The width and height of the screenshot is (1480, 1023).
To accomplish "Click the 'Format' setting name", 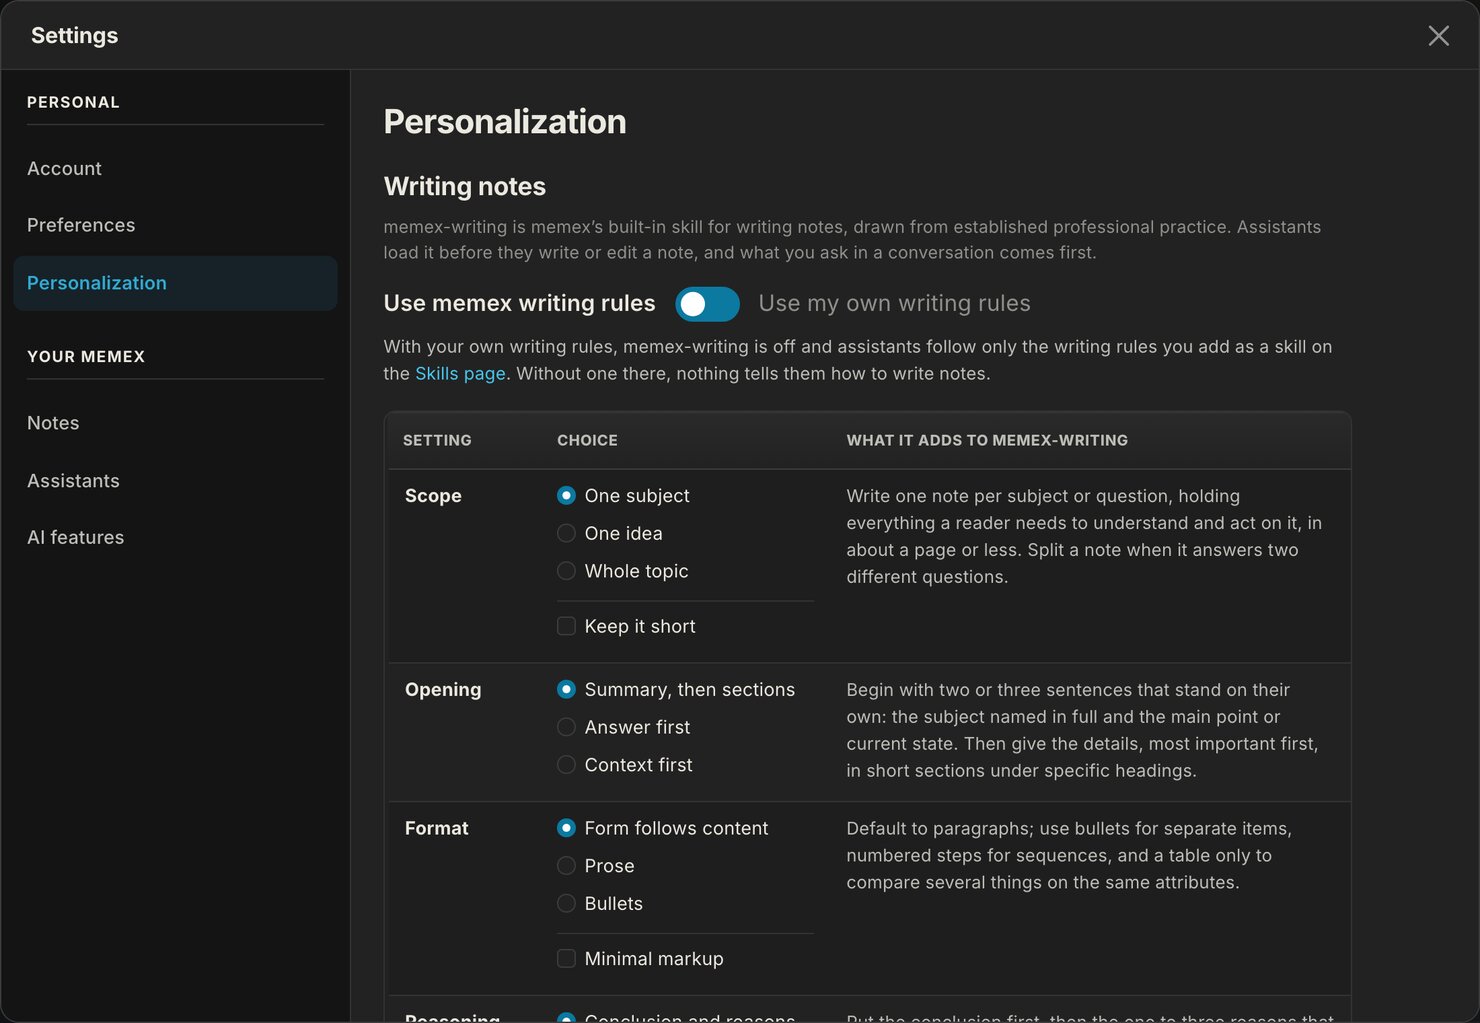I will pos(436,828).
